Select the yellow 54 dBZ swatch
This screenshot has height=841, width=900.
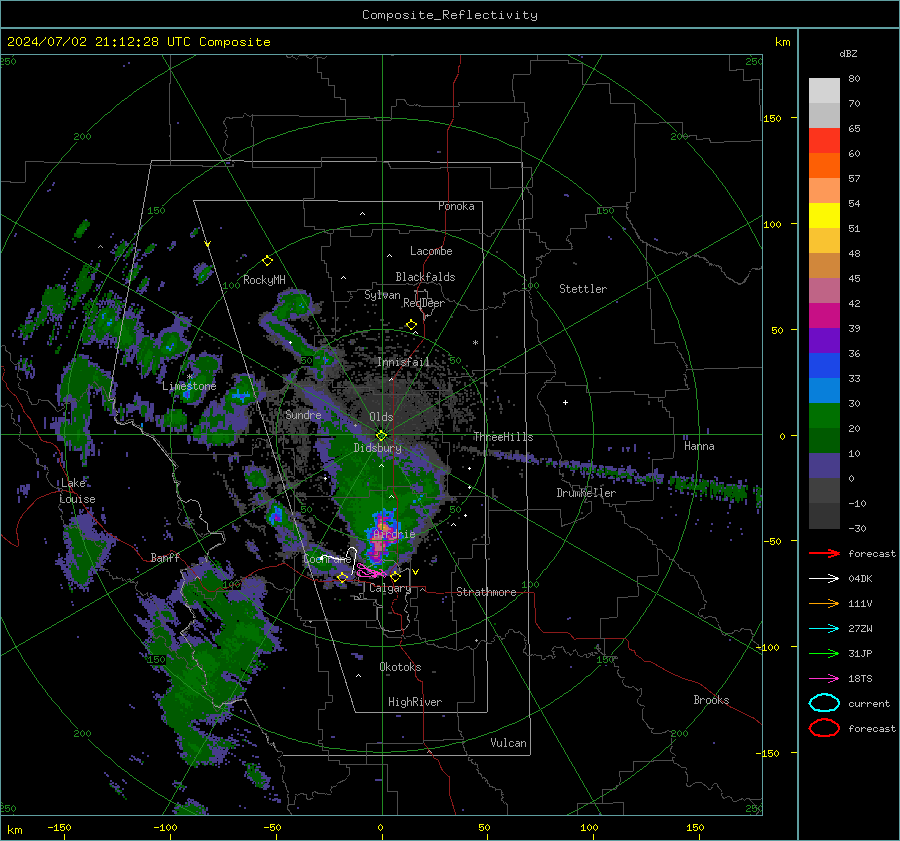824,215
